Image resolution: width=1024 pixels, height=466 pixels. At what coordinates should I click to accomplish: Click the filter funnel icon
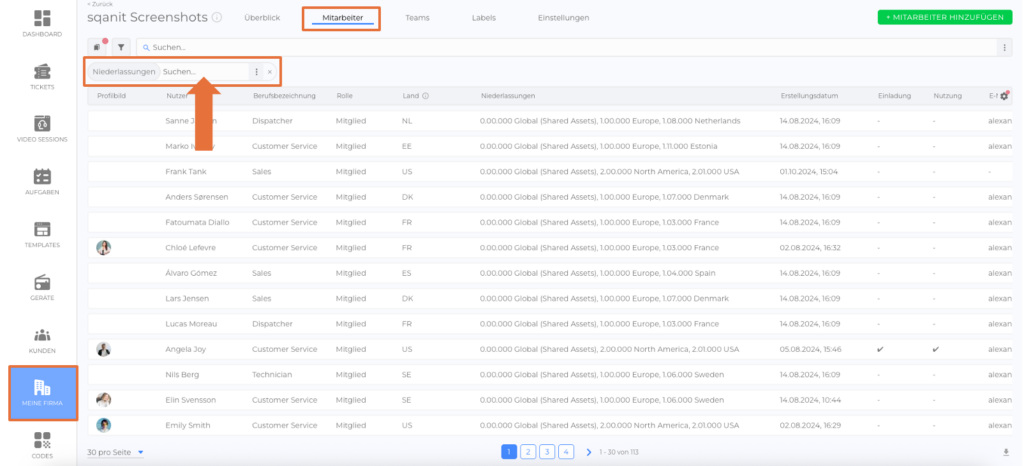point(121,47)
